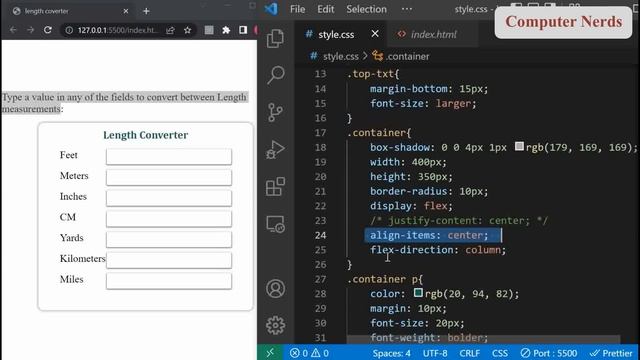Toggle the browser side panel icon
Screen dimensions: 640x360
pos(243,30)
